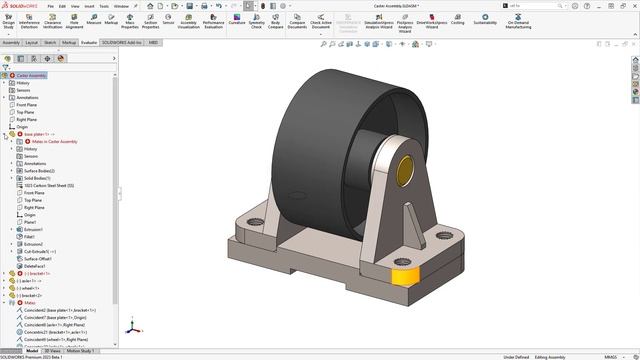Screen dimensions: 640x360
Task: Click the tree filter funnel
Action: 5,67
